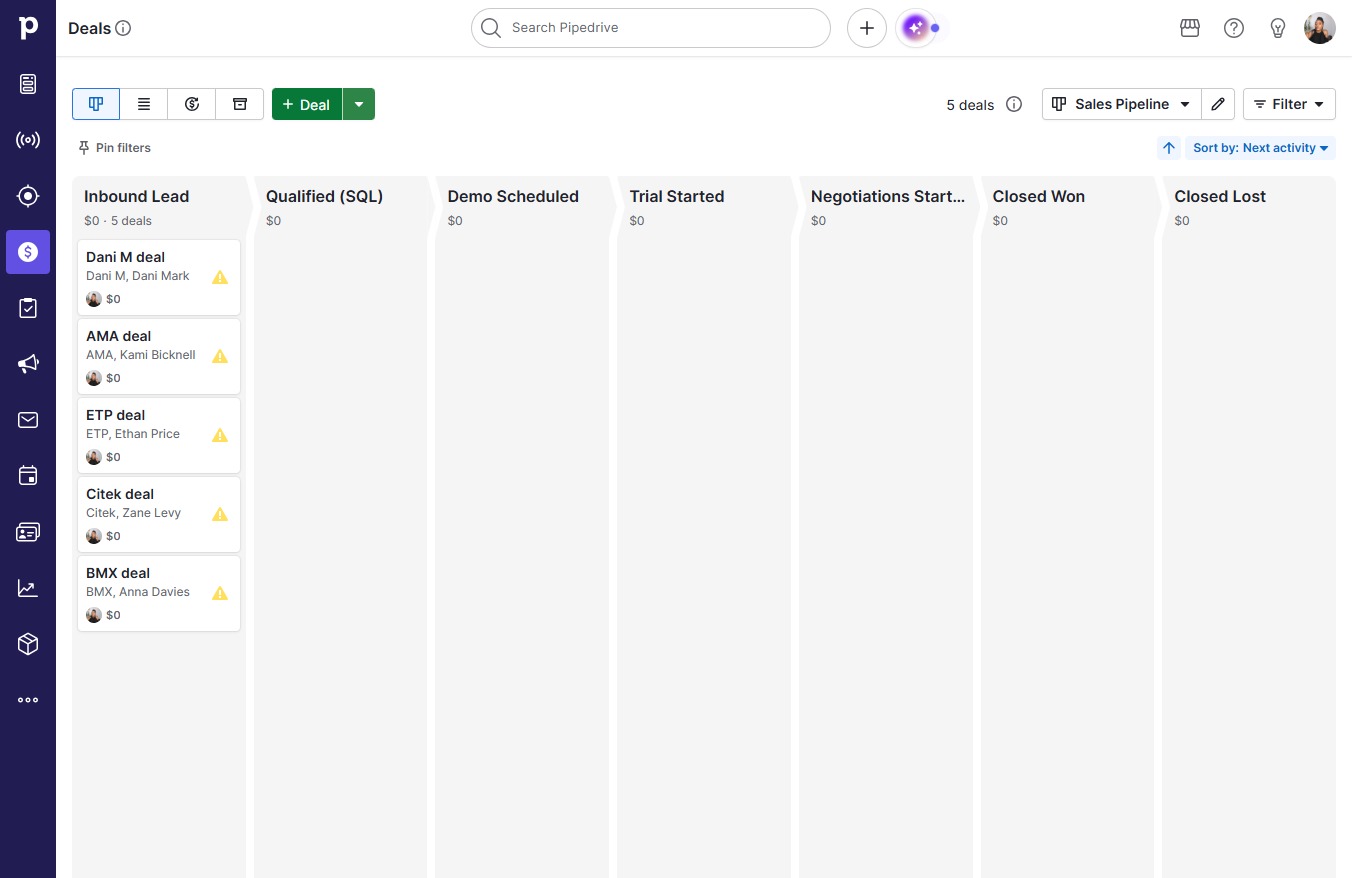
Task: Open the Products box icon in the sidebar
Action: [28, 644]
